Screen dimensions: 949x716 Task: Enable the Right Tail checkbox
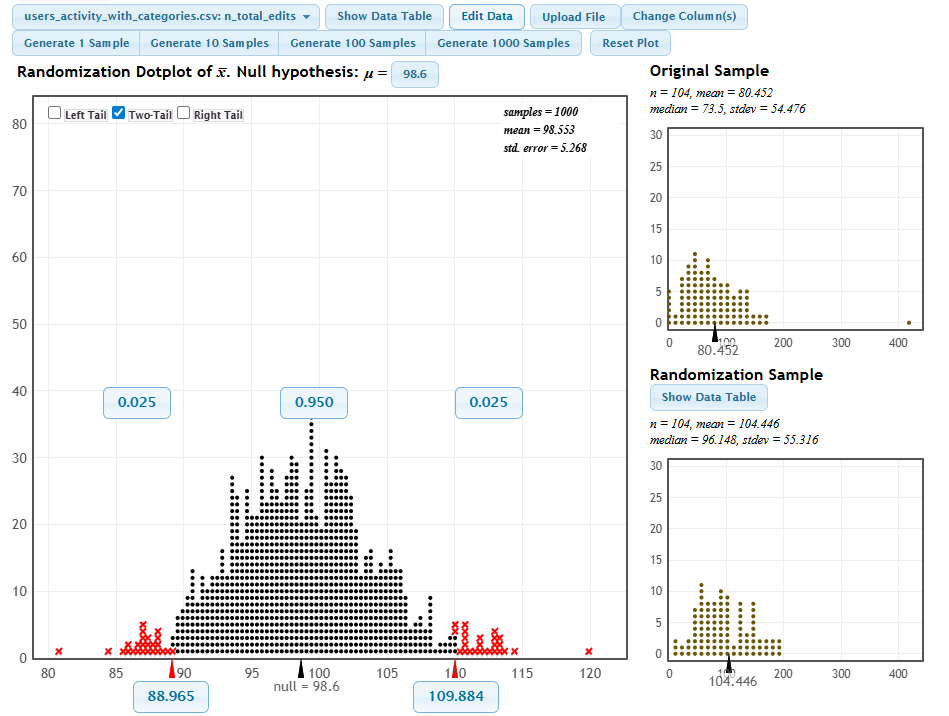pyautogui.click(x=184, y=114)
